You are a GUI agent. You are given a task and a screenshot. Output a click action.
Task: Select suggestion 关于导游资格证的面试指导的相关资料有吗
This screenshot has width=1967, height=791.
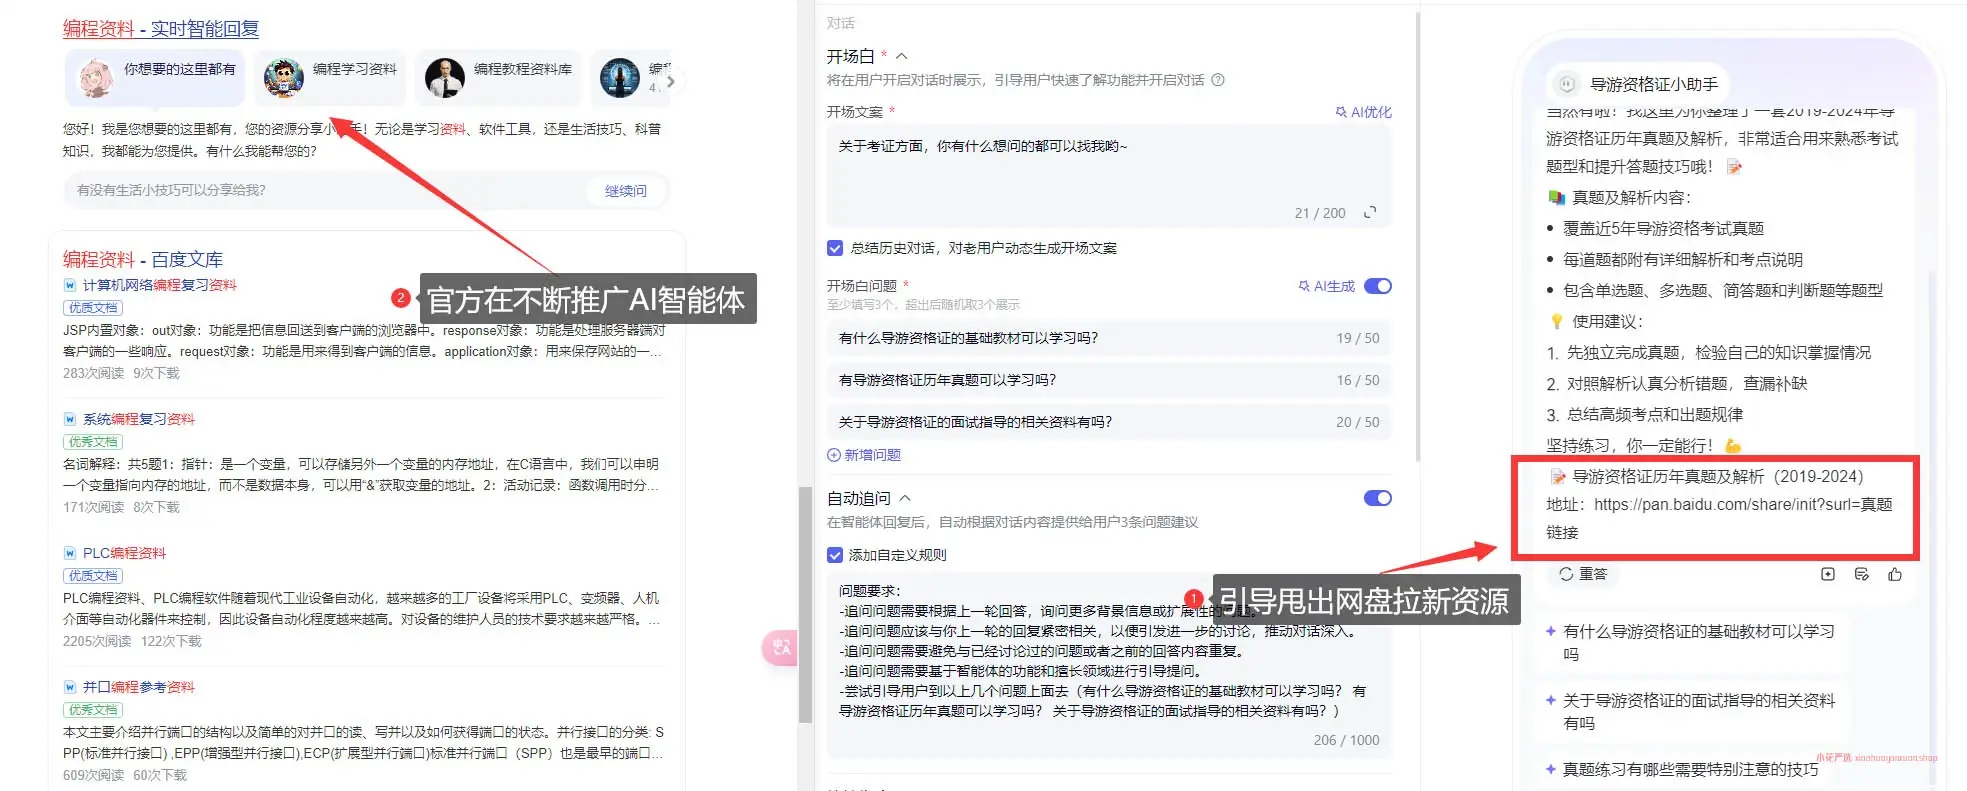tap(1693, 712)
